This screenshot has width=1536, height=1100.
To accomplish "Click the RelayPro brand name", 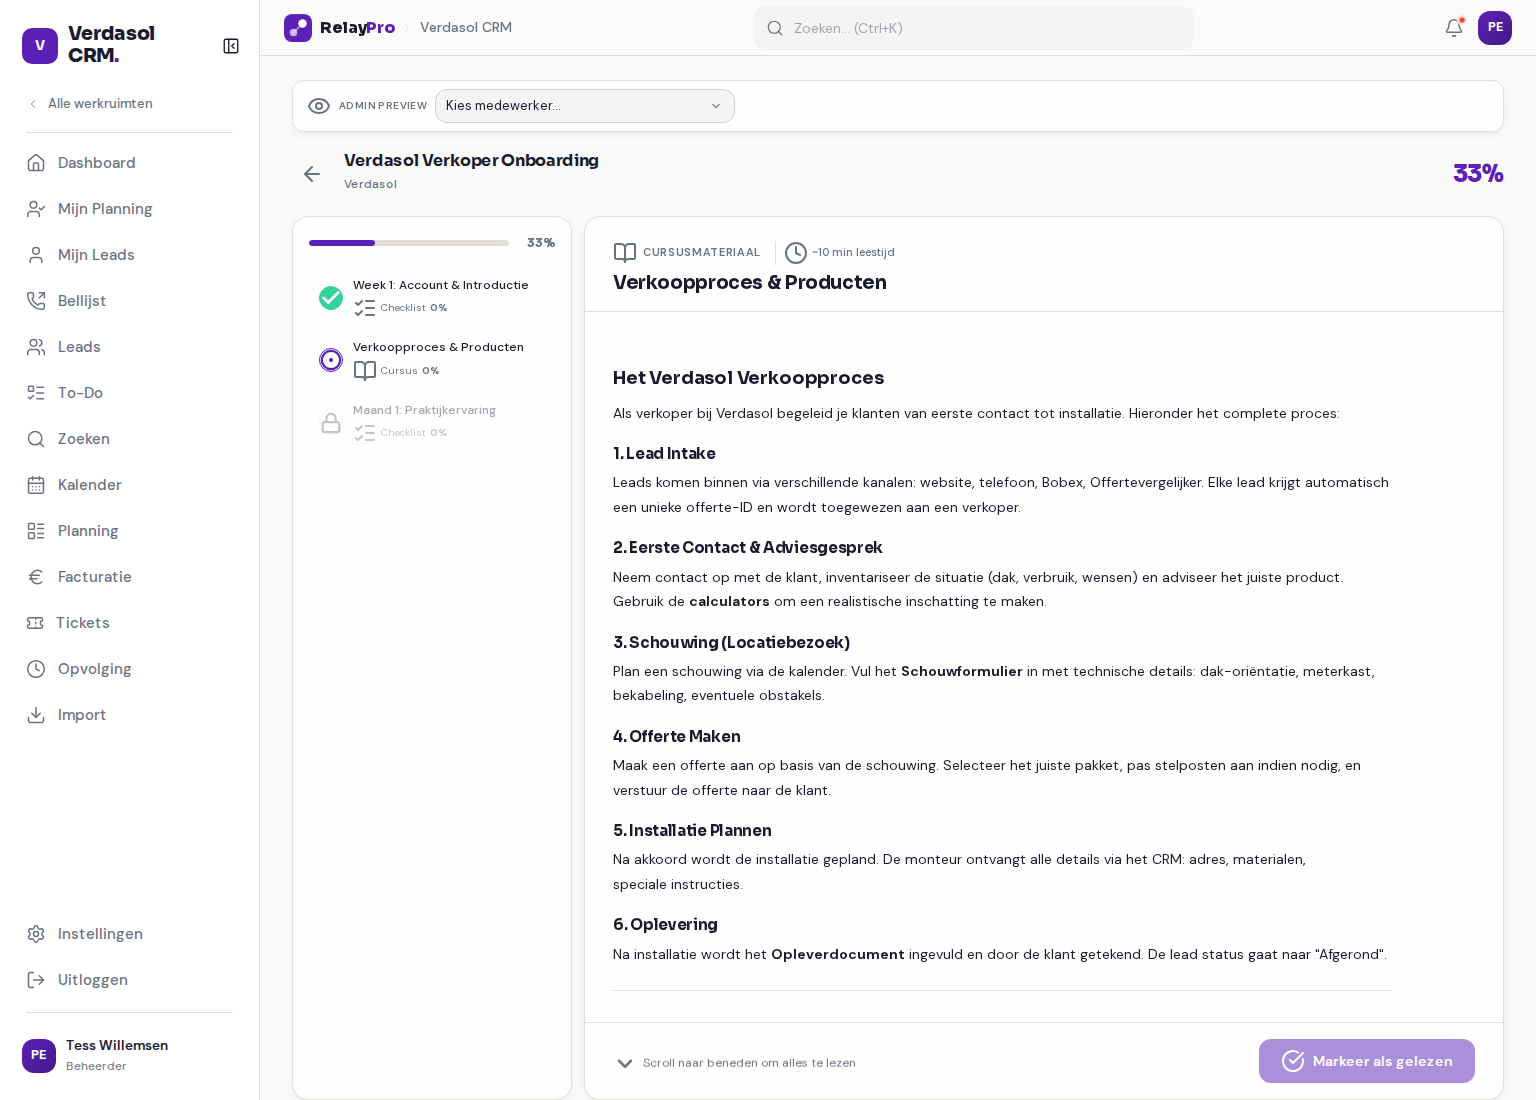I will point(357,28).
